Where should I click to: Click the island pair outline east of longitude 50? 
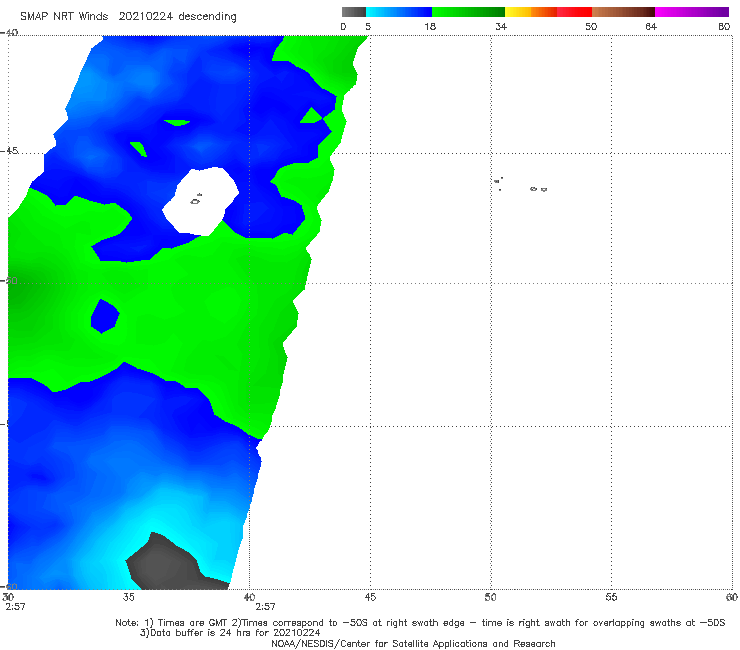538,189
